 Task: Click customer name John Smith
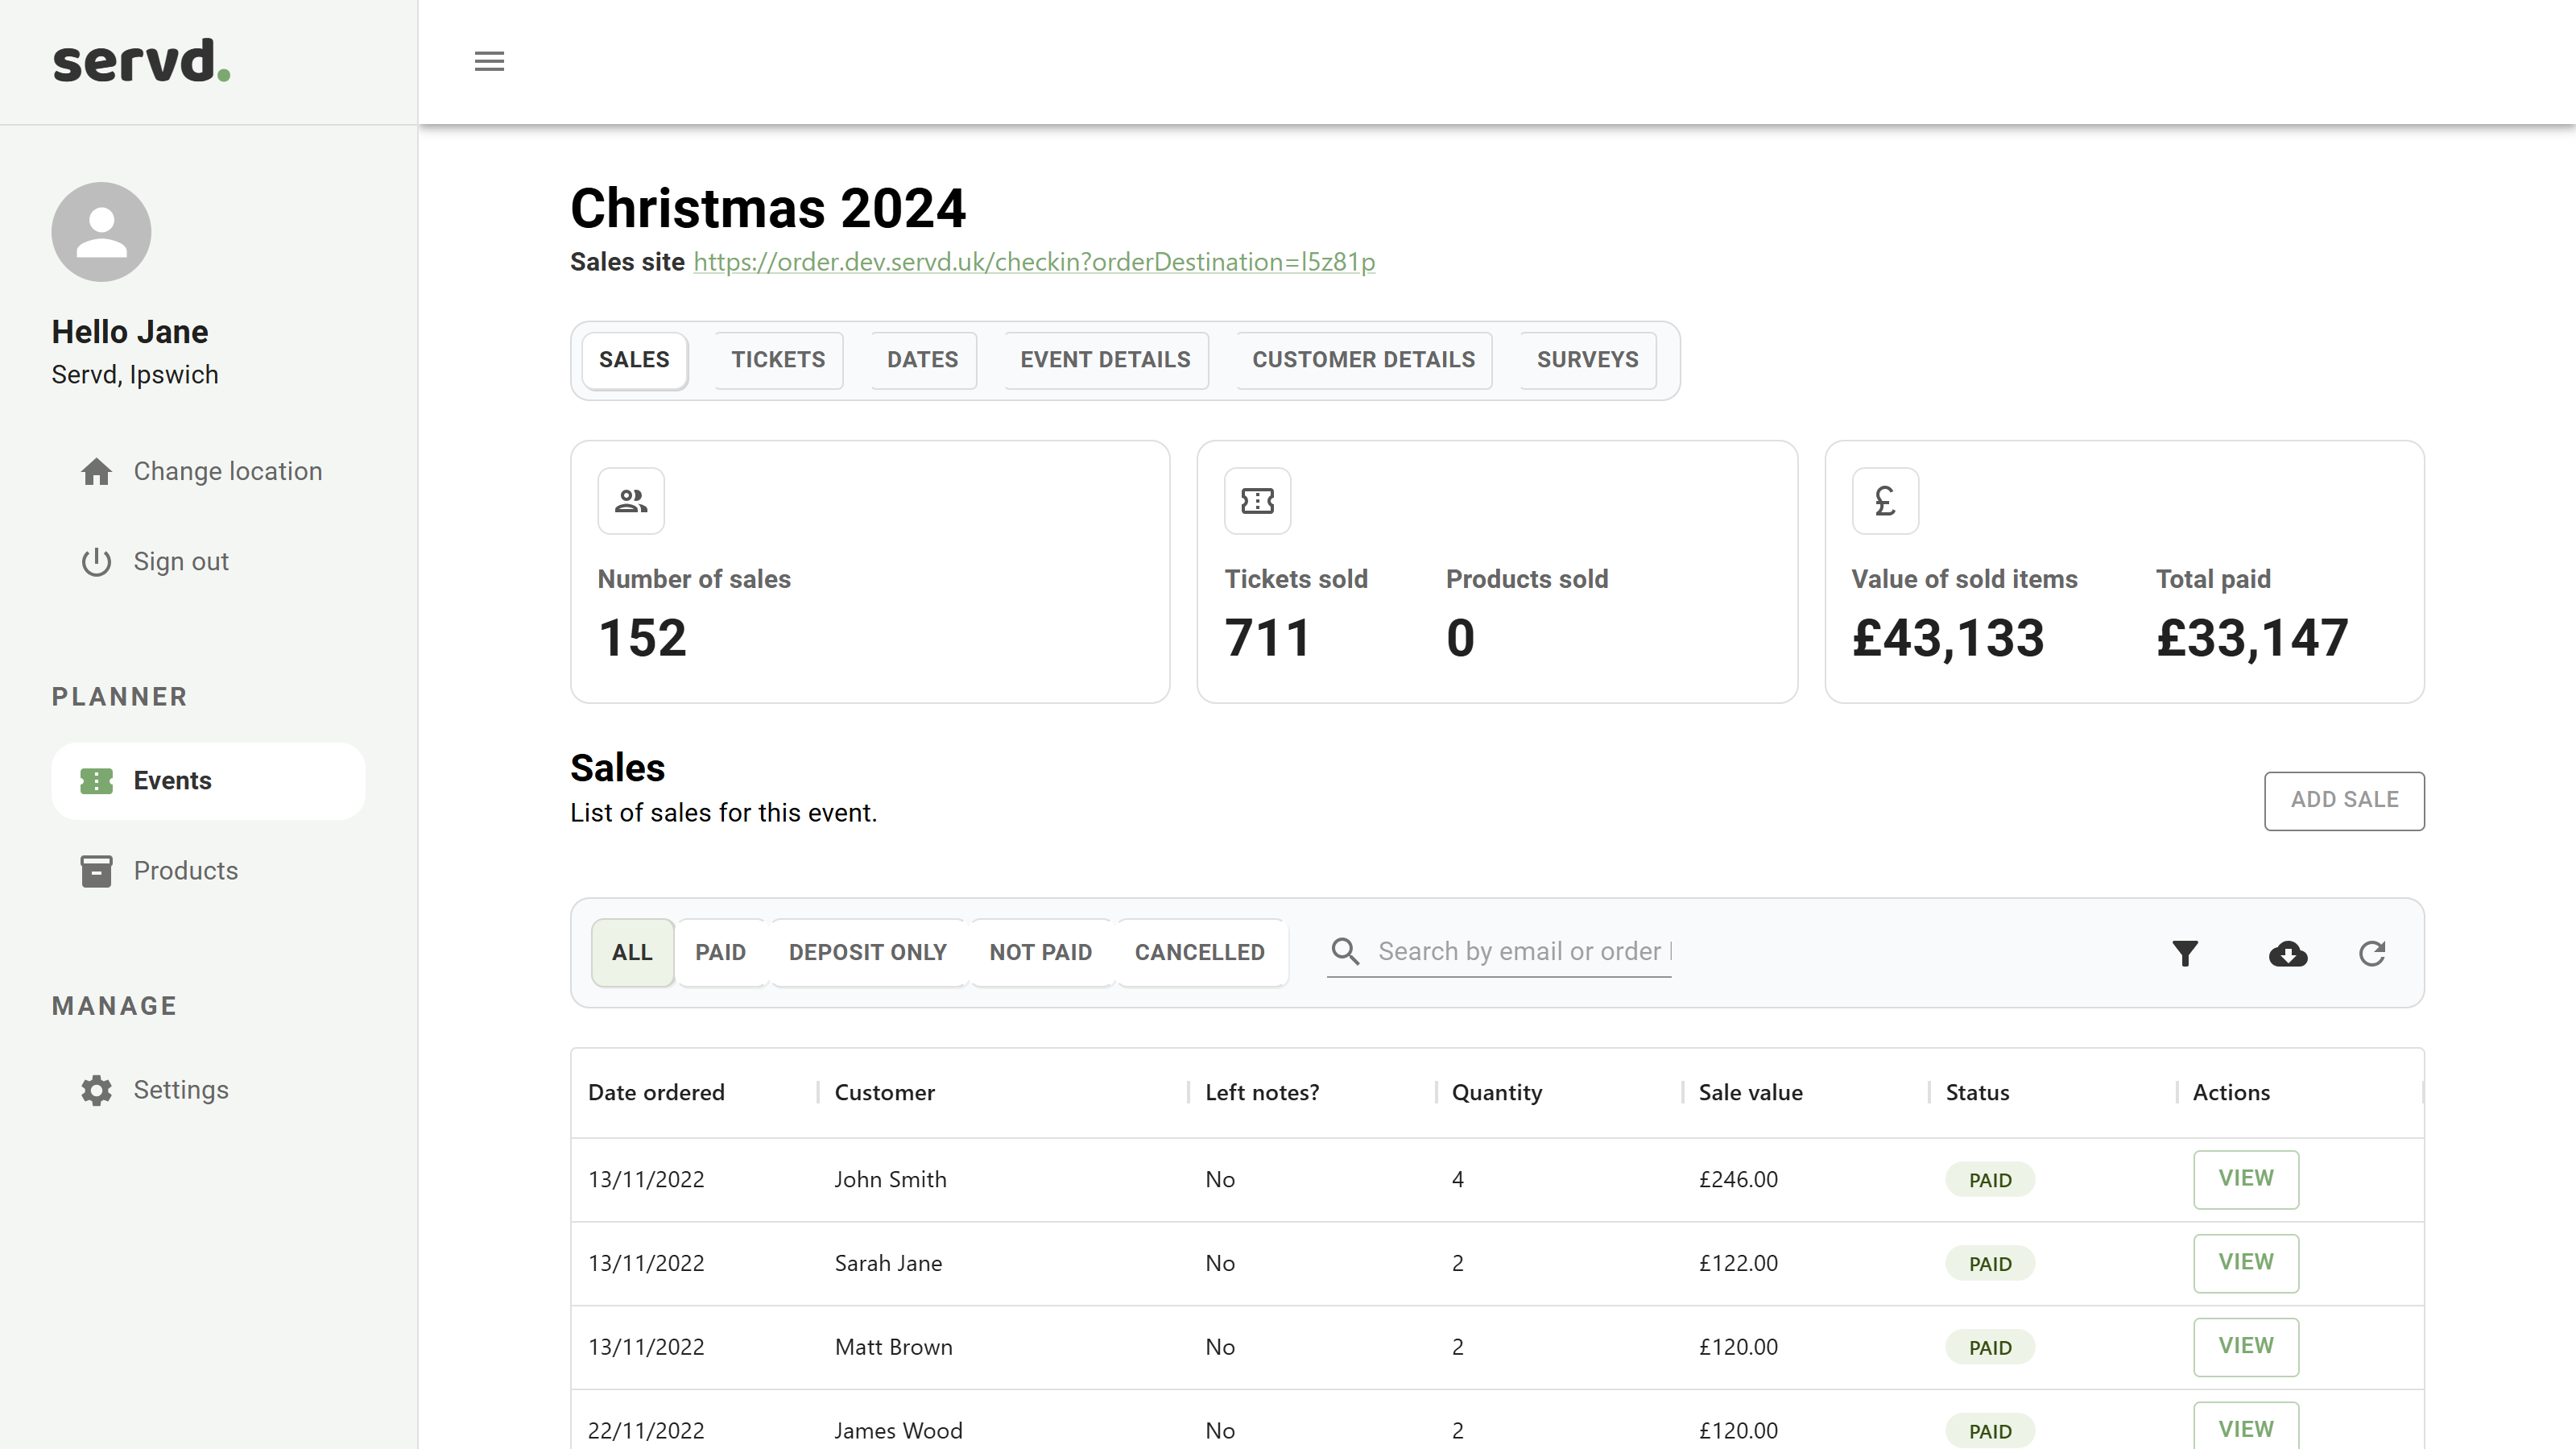click(890, 1179)
